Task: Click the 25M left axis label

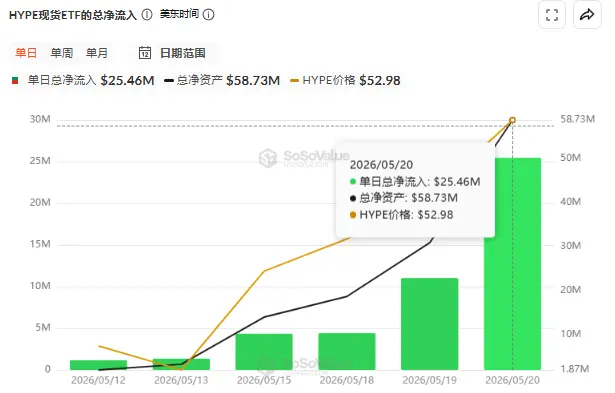Action: tap(40, 161)
